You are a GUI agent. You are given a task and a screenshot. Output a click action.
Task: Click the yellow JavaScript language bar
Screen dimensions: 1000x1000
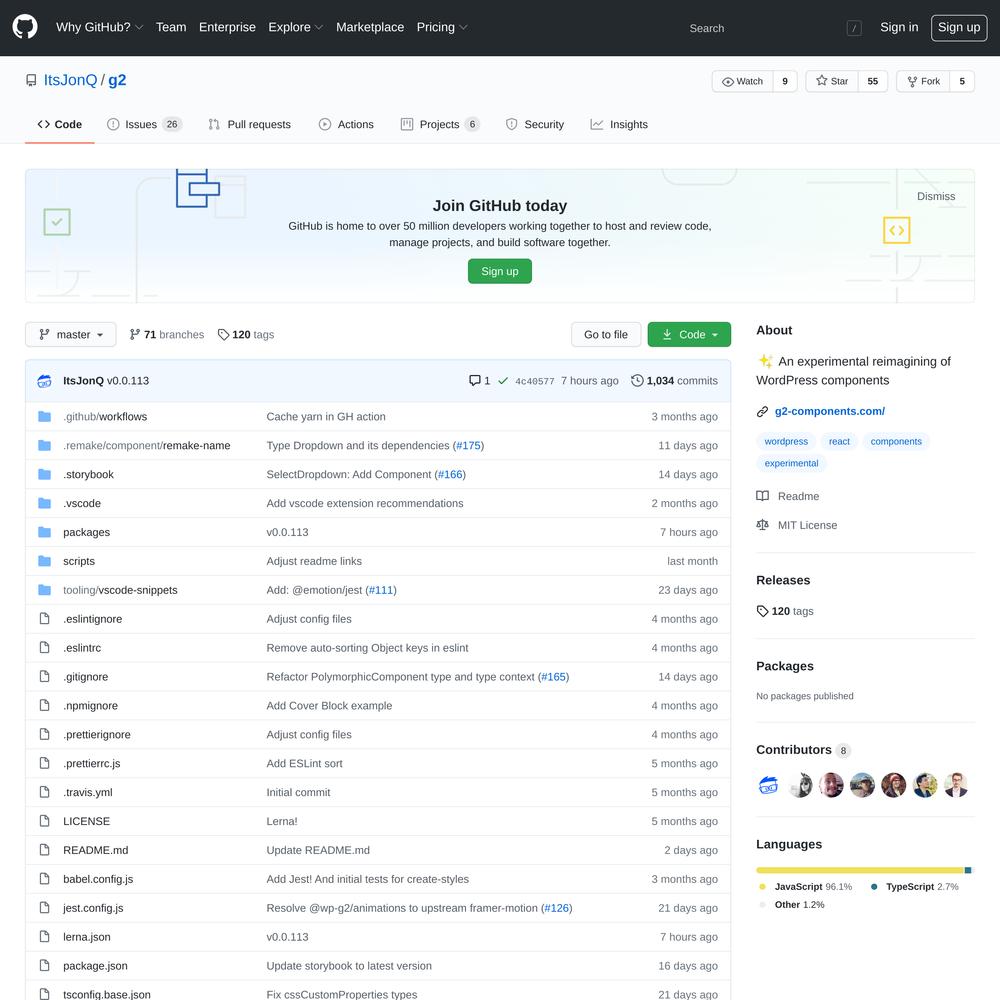[859, 870]
